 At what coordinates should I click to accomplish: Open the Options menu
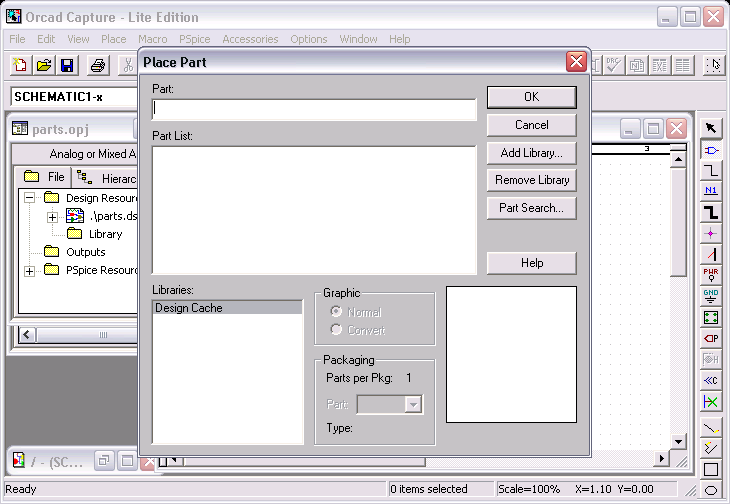click(x=309, y=39)
